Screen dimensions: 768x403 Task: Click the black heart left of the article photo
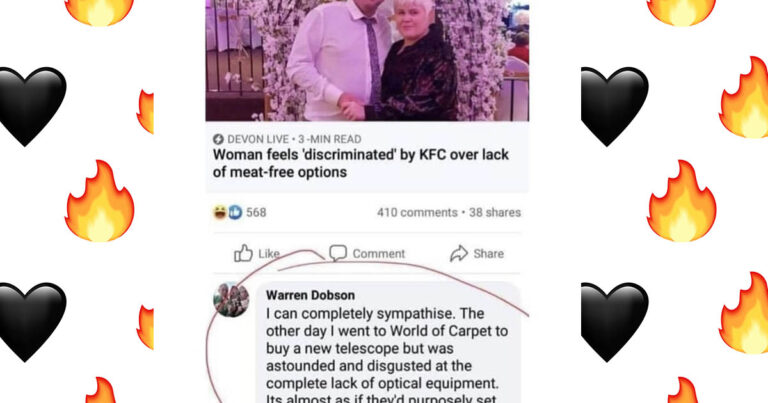pyautogui.click(x=30, y=104)
